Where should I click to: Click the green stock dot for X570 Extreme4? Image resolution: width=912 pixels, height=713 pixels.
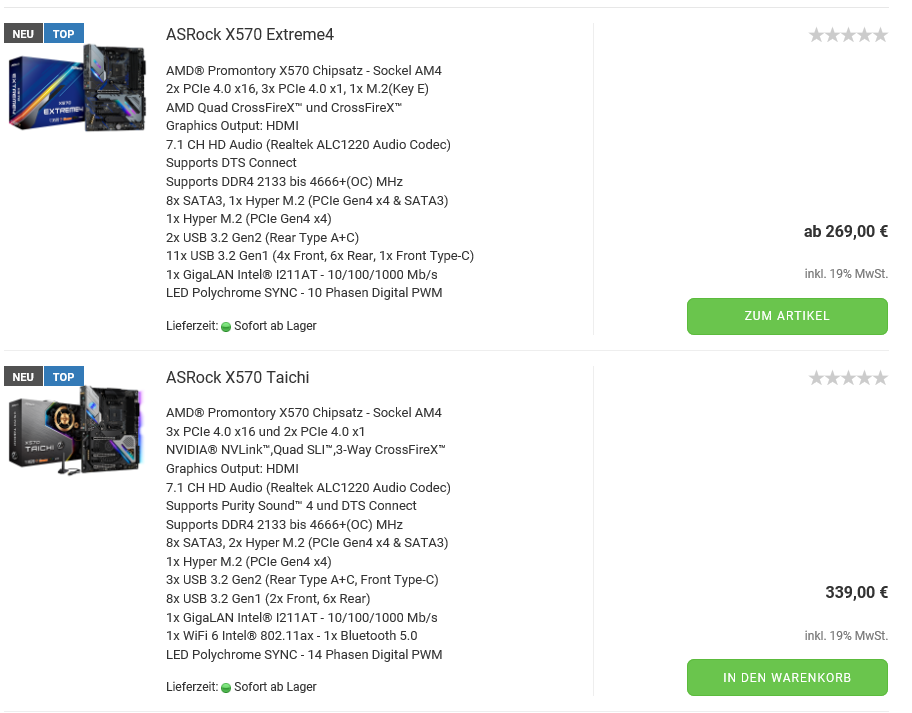[x=226, y=326]
